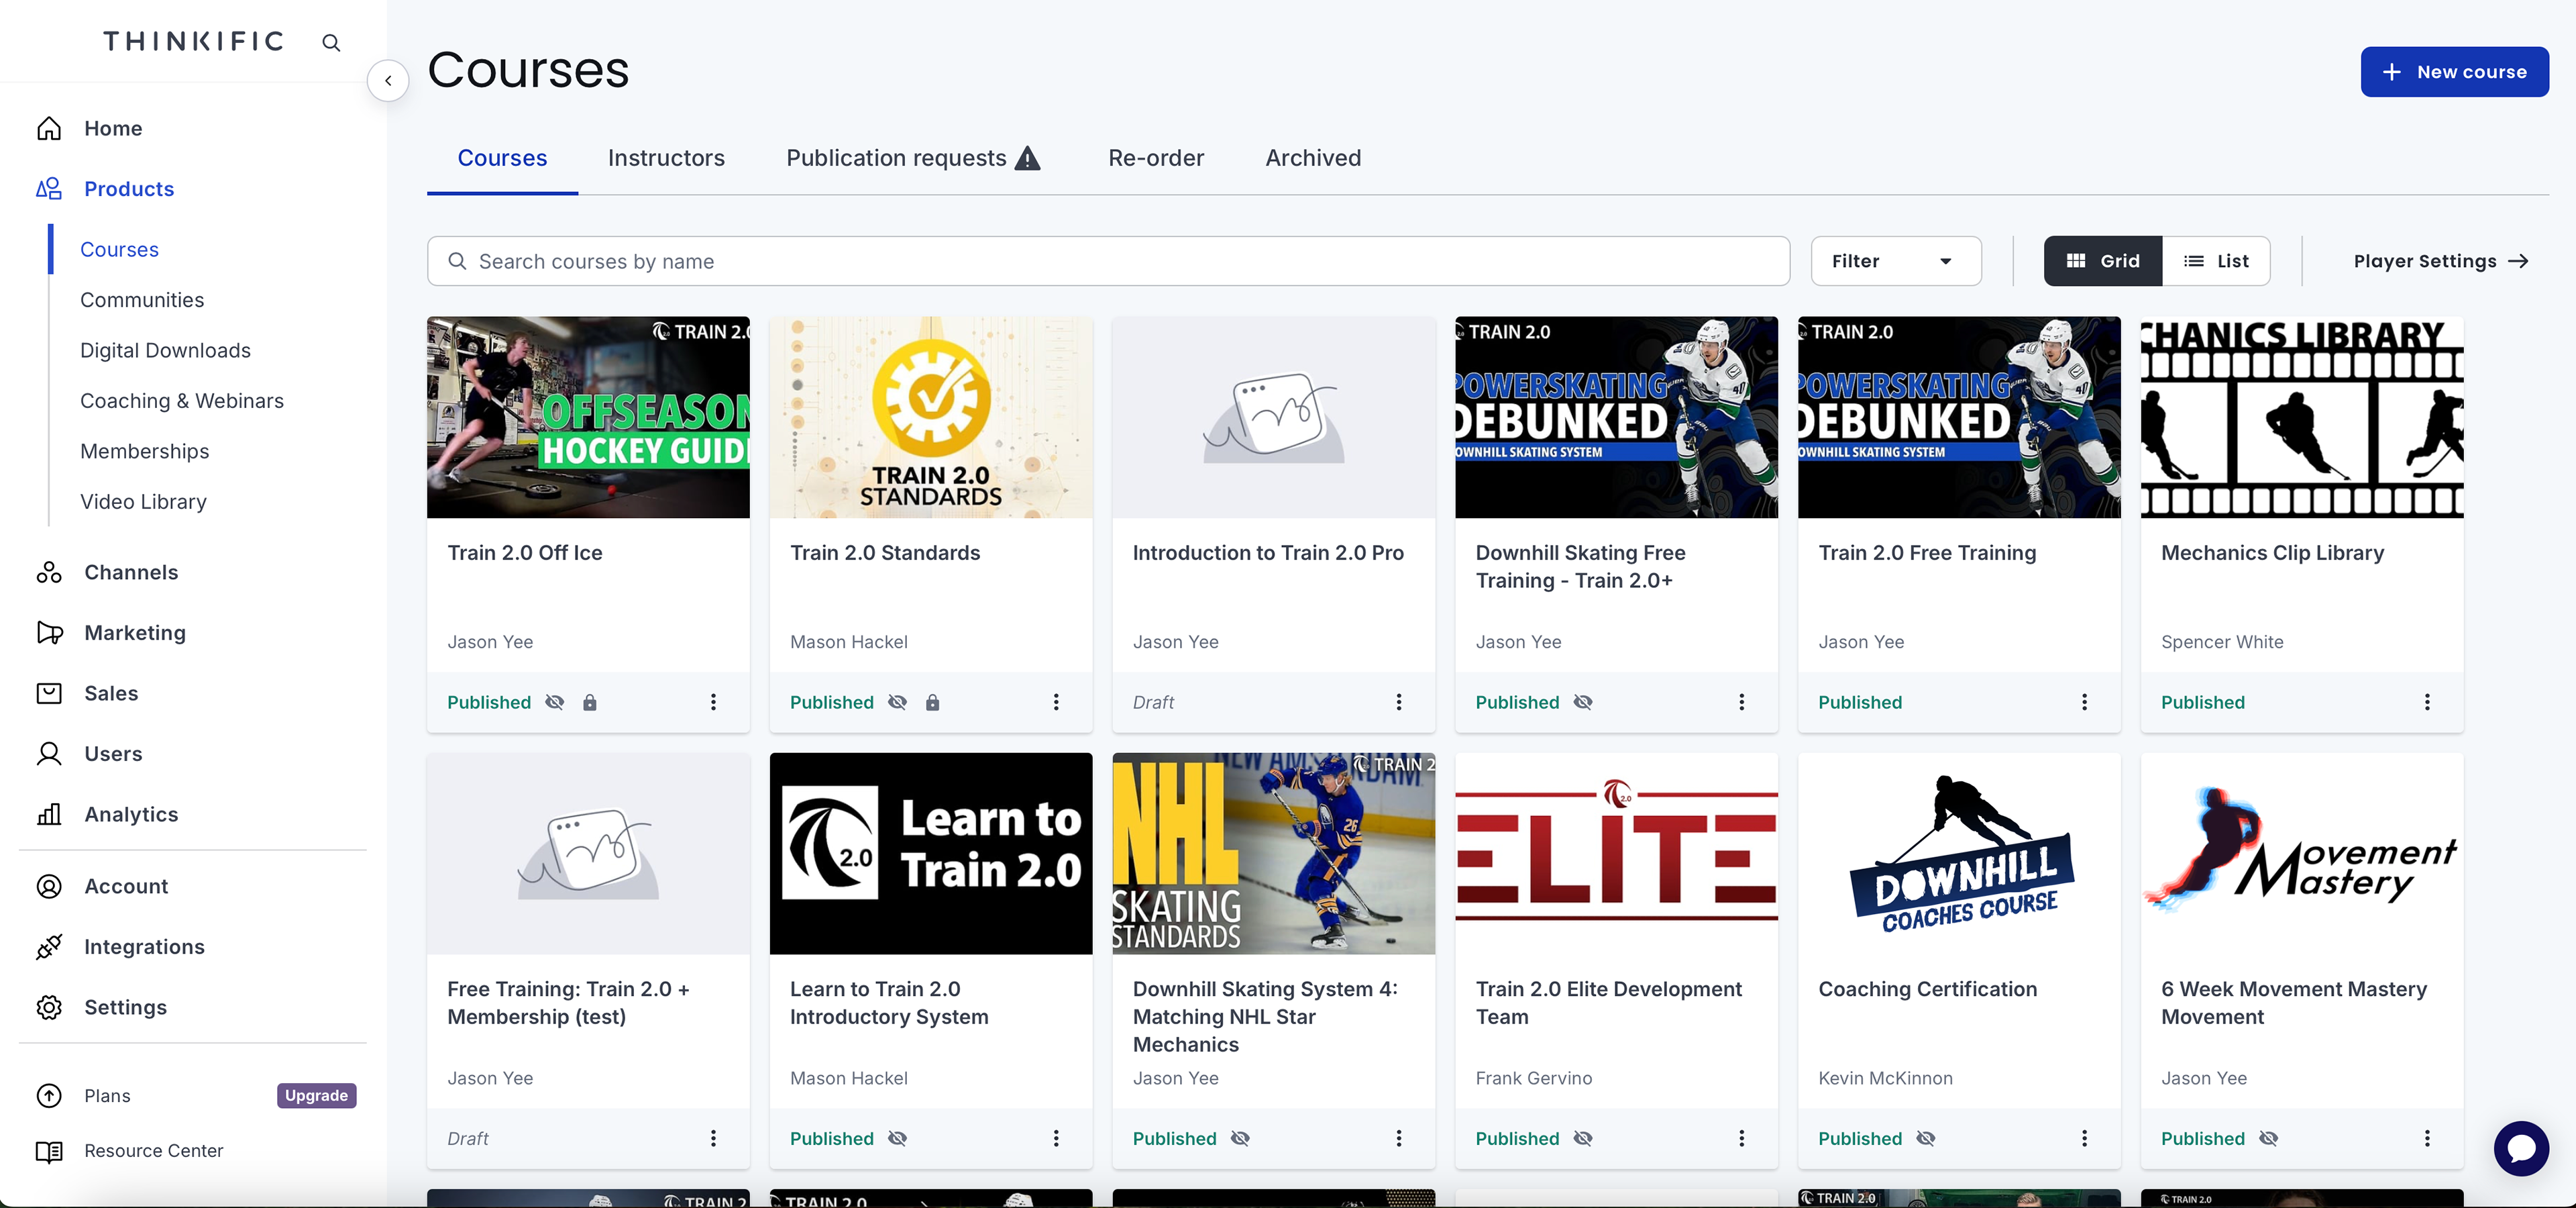Click hidden eye icon on 6 Week Movement Mastery
The width and height of the screenshot is (2576, 1208).
[2269, 1139]
